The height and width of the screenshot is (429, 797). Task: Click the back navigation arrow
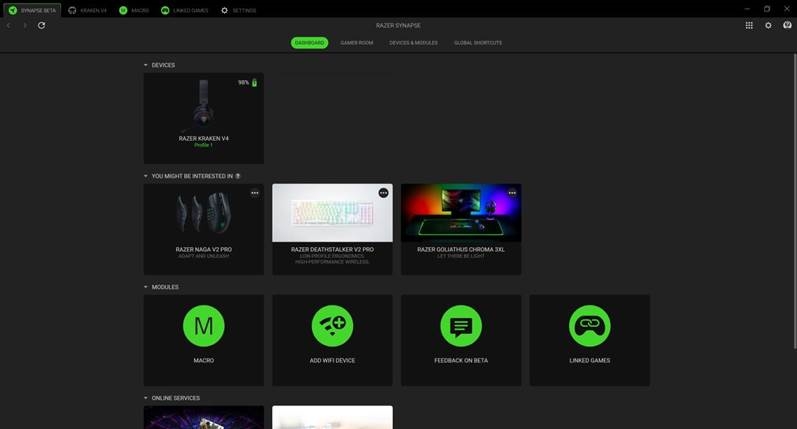pyautogui.click(x=9, y=25)
